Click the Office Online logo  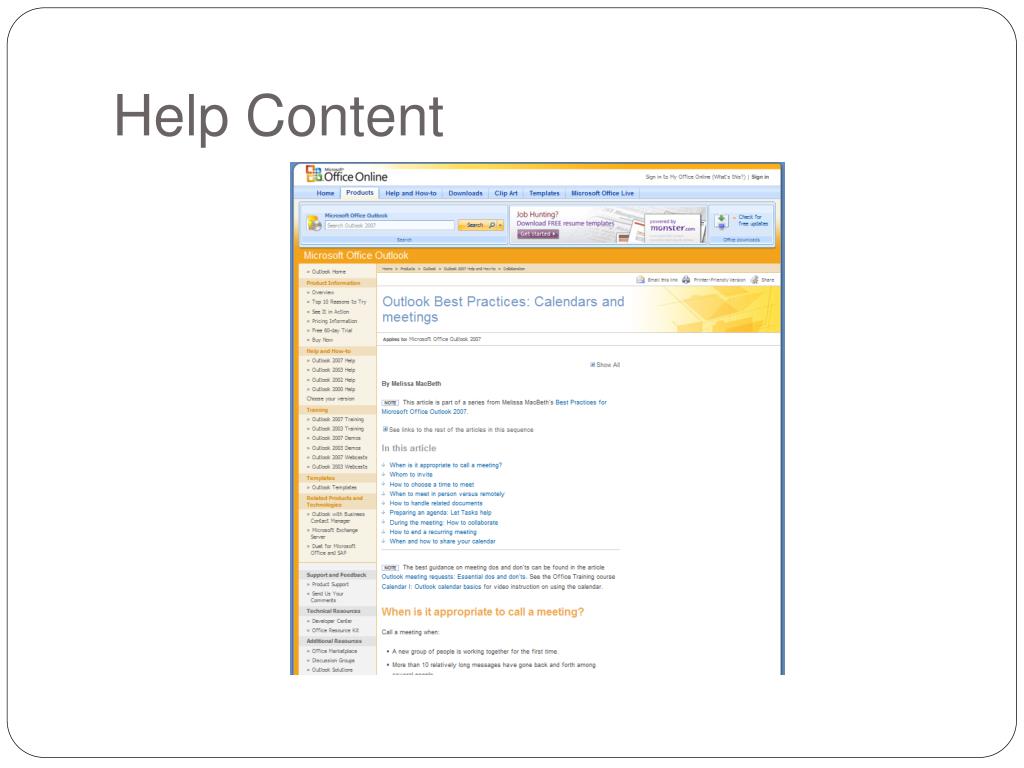click(x=347, y=174)
